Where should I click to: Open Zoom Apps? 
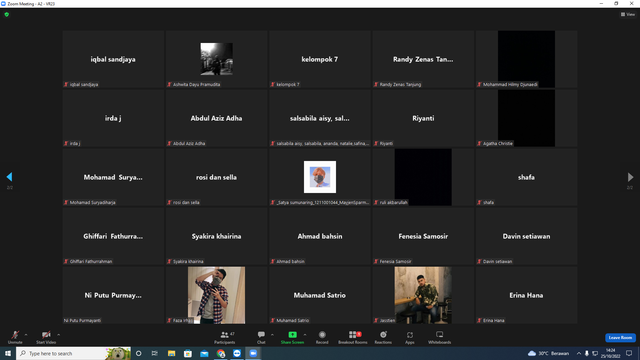(x=410, y=337)
